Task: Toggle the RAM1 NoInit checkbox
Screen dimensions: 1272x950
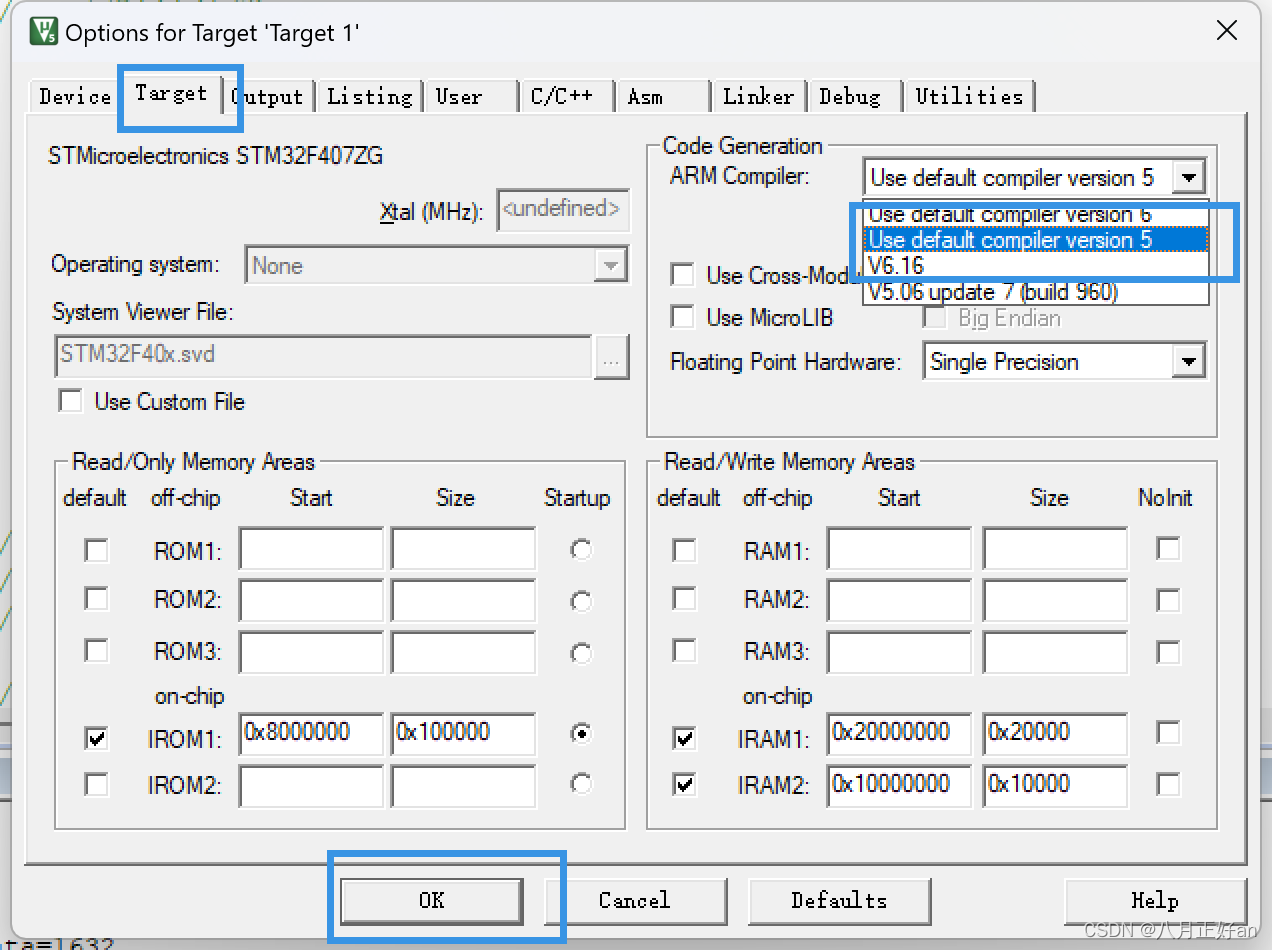Action: (x=1168, y=548)
